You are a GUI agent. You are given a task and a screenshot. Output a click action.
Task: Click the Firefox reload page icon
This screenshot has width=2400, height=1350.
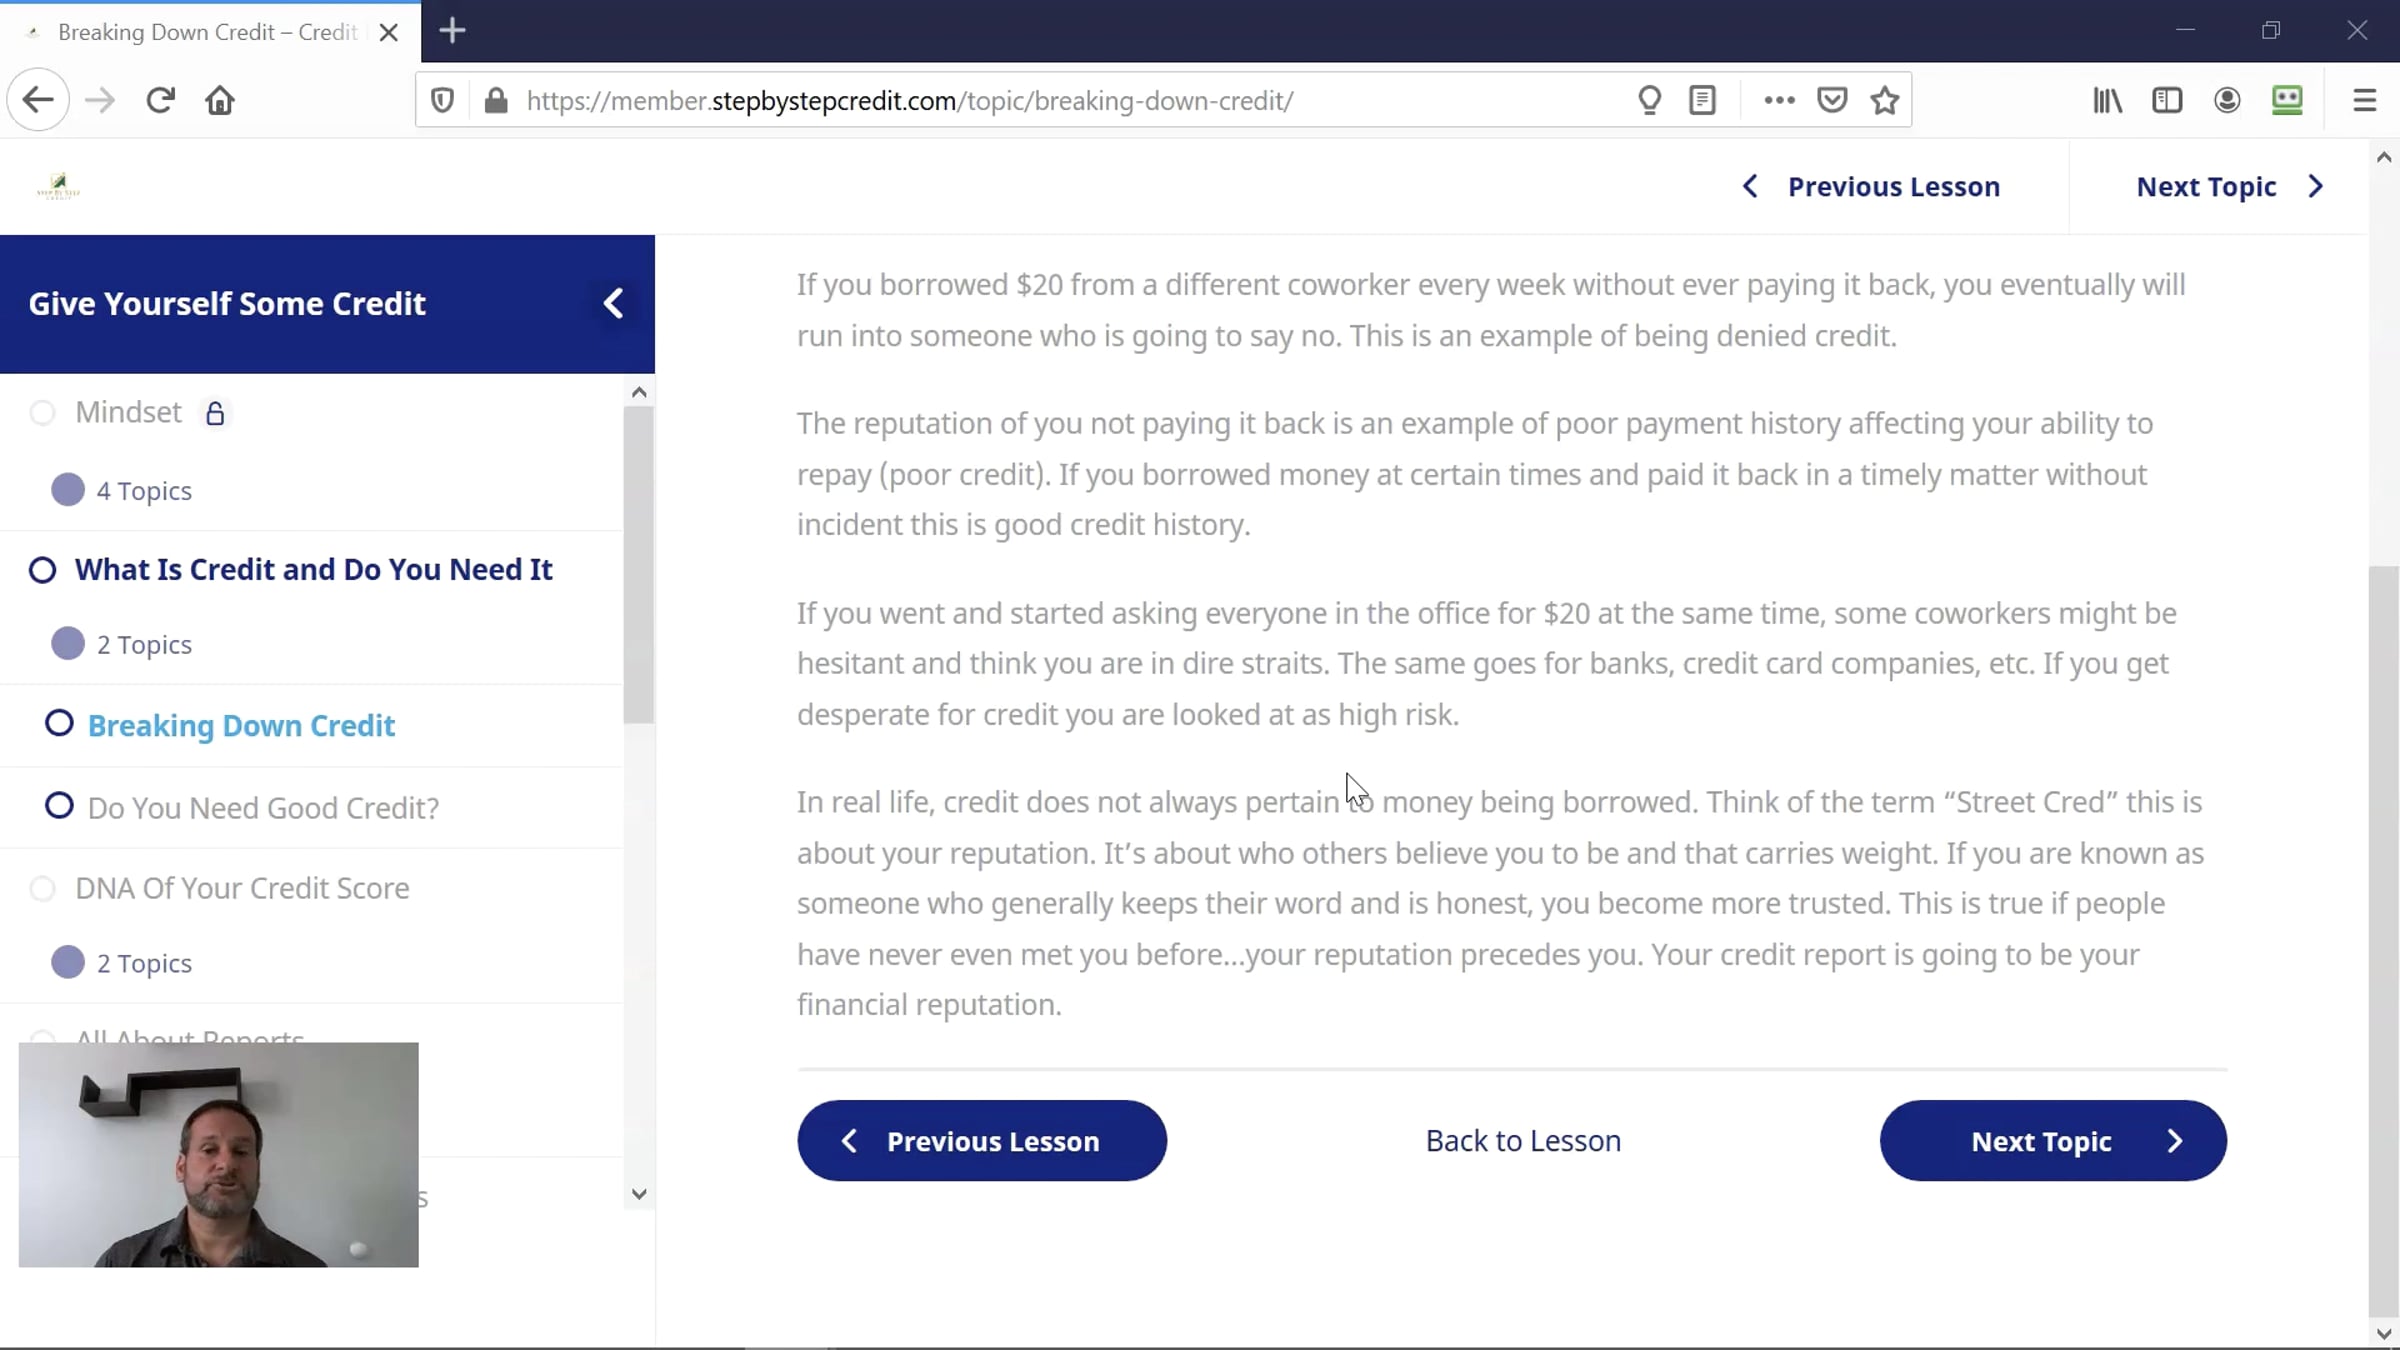[x=160, y=100]
